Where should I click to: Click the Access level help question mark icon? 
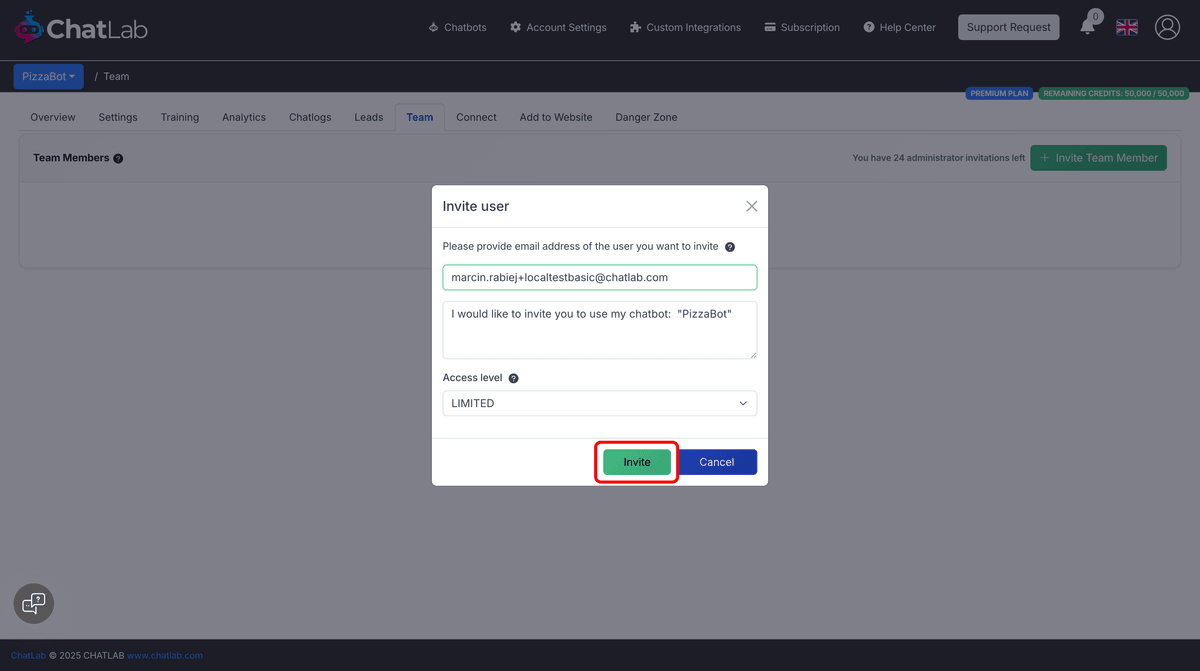click(x=513, y=377)
